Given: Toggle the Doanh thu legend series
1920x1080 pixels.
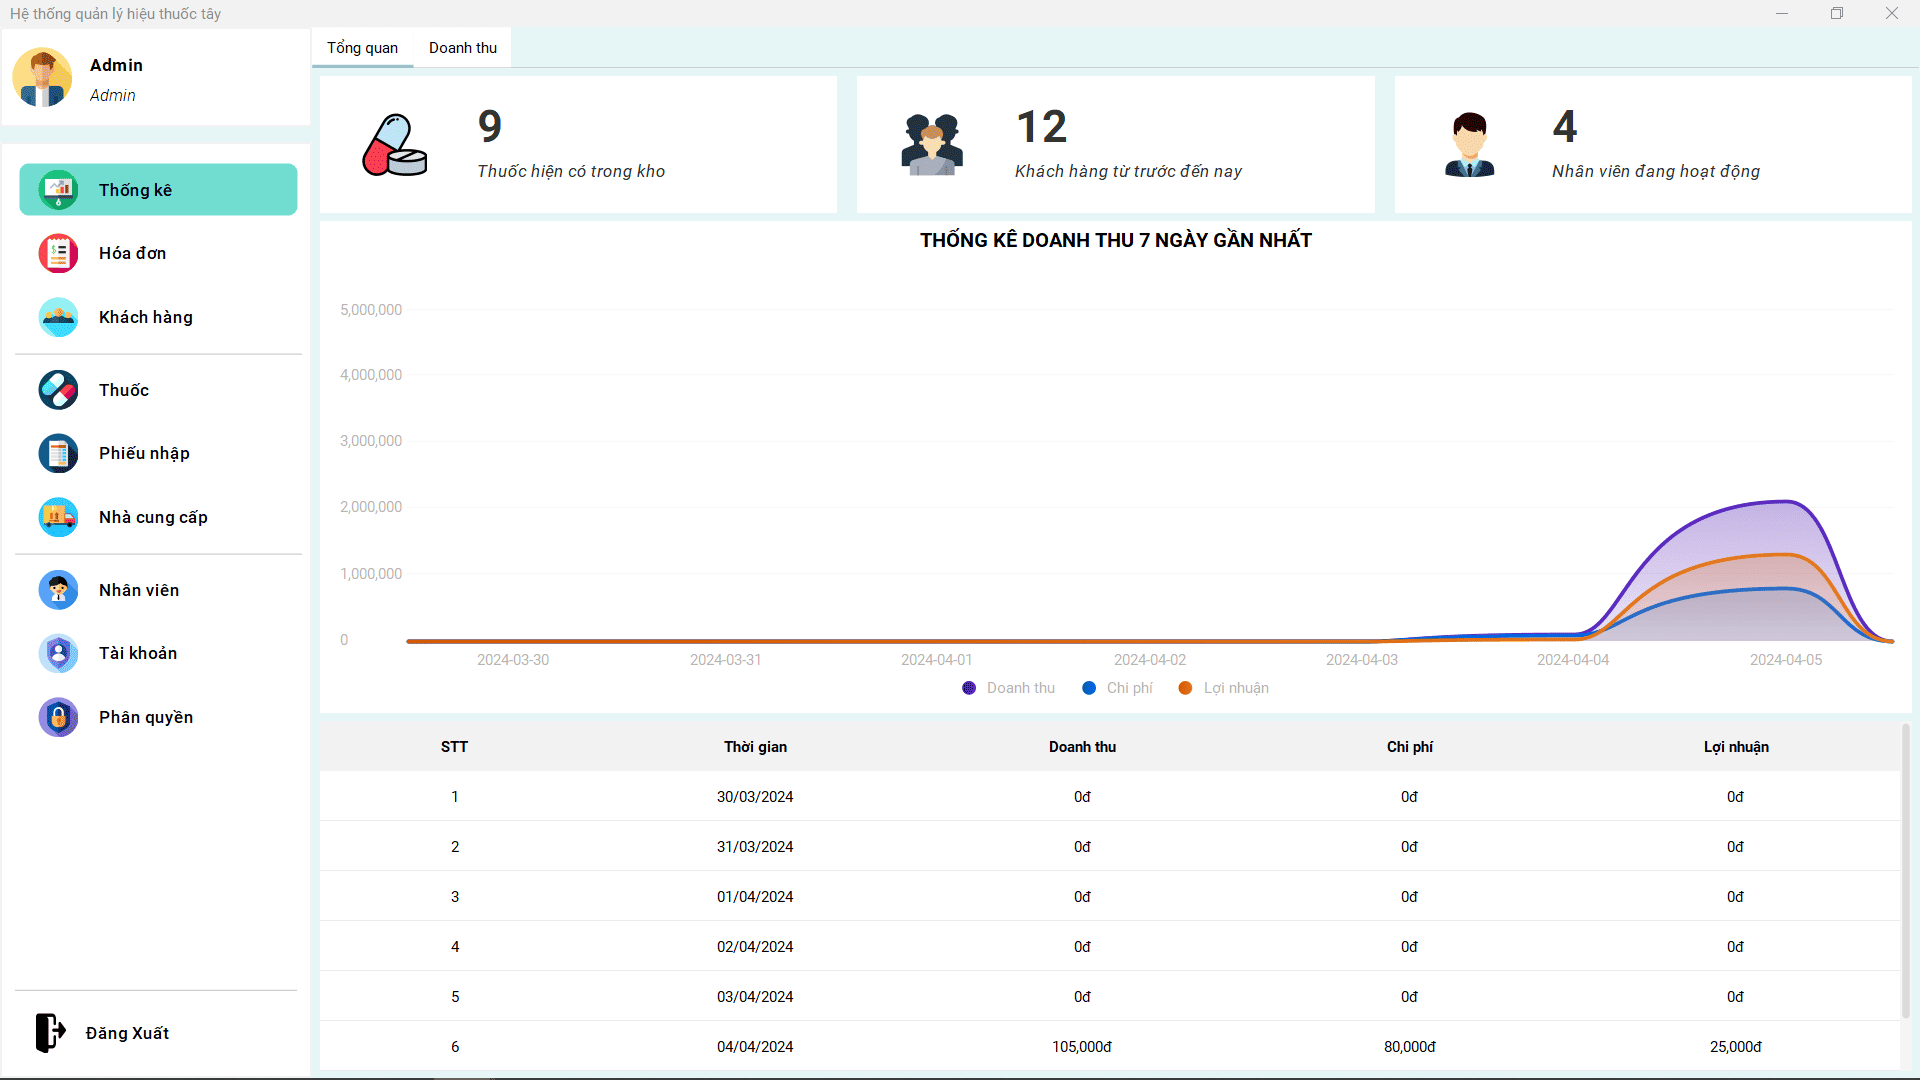Looking at the screenshot, I should click(1008, 688).
